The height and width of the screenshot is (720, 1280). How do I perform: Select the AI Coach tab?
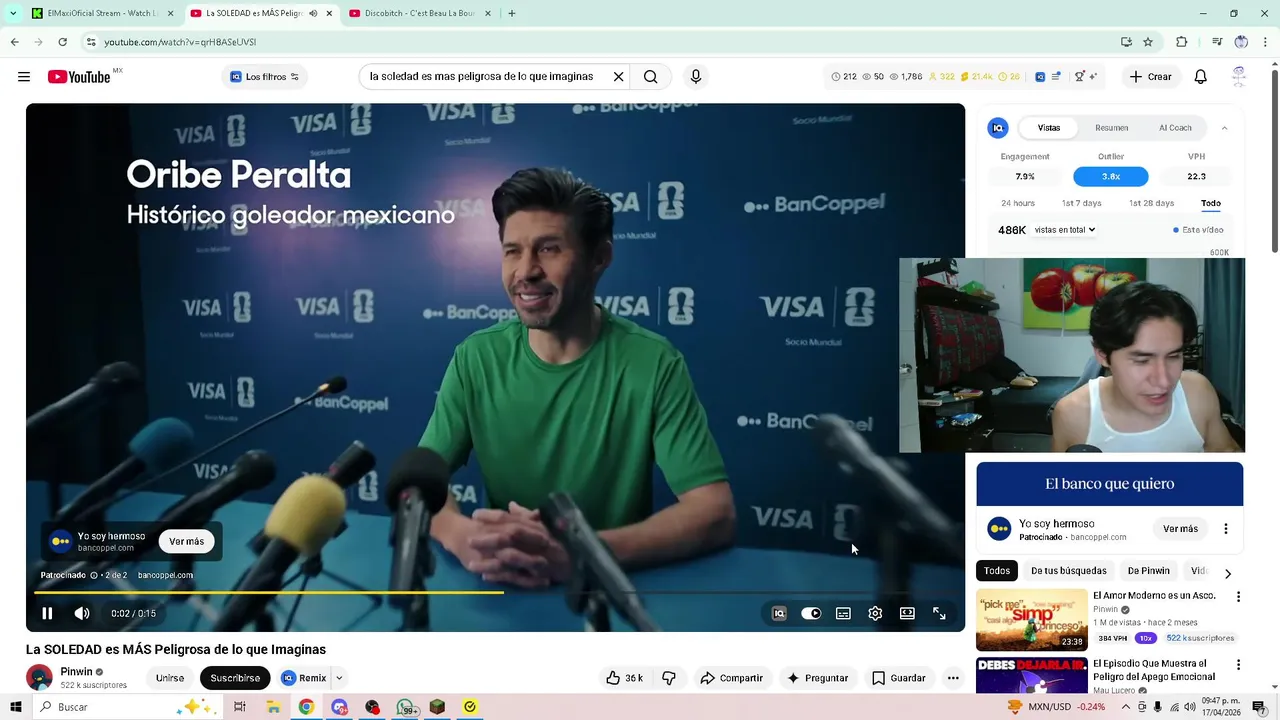tap(1175, 128)
